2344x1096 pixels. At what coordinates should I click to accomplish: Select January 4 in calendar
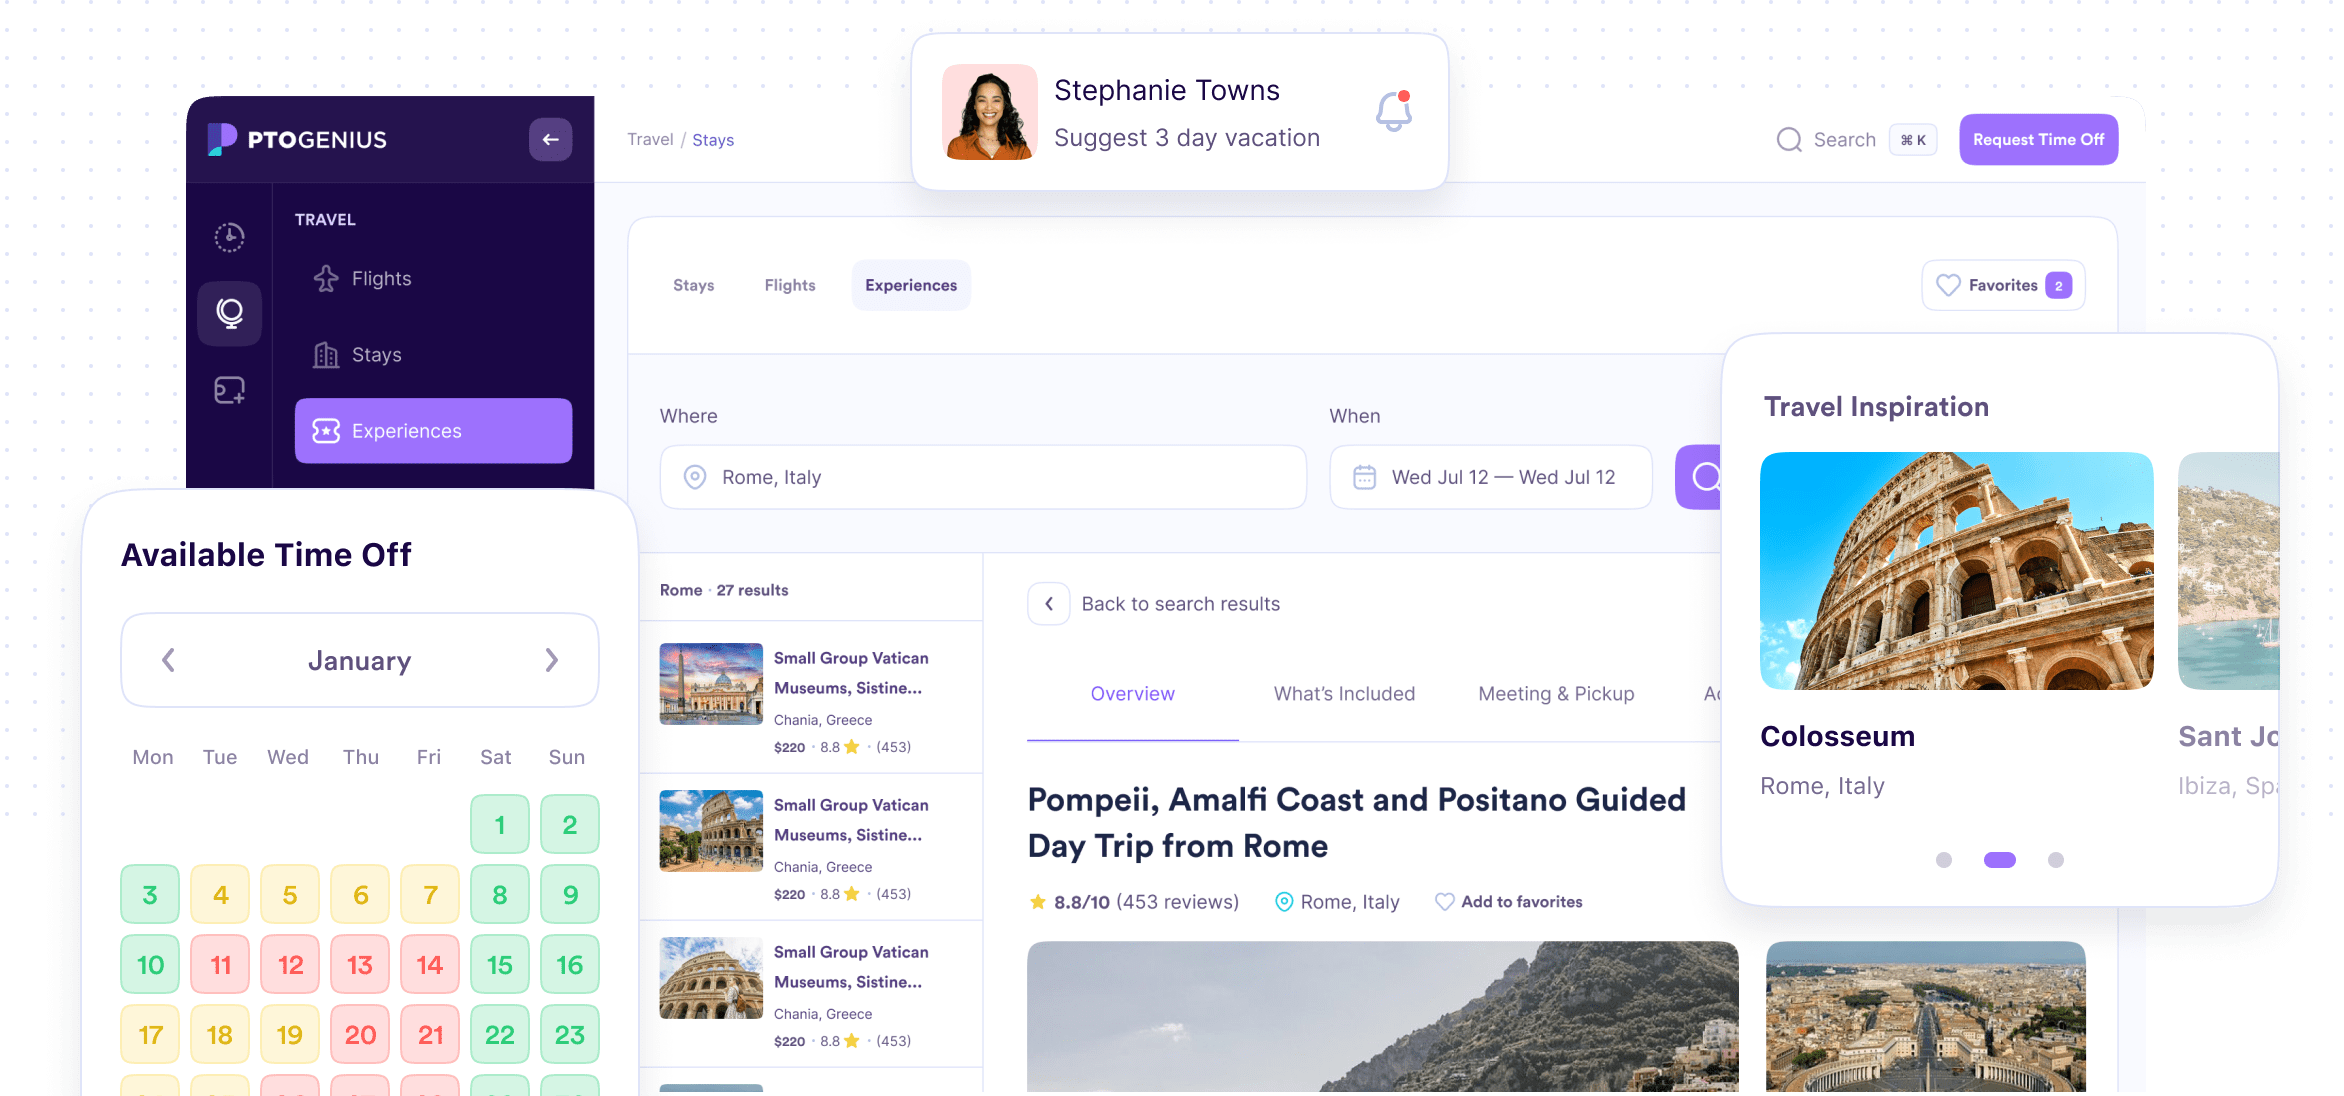tap(220, 894)
